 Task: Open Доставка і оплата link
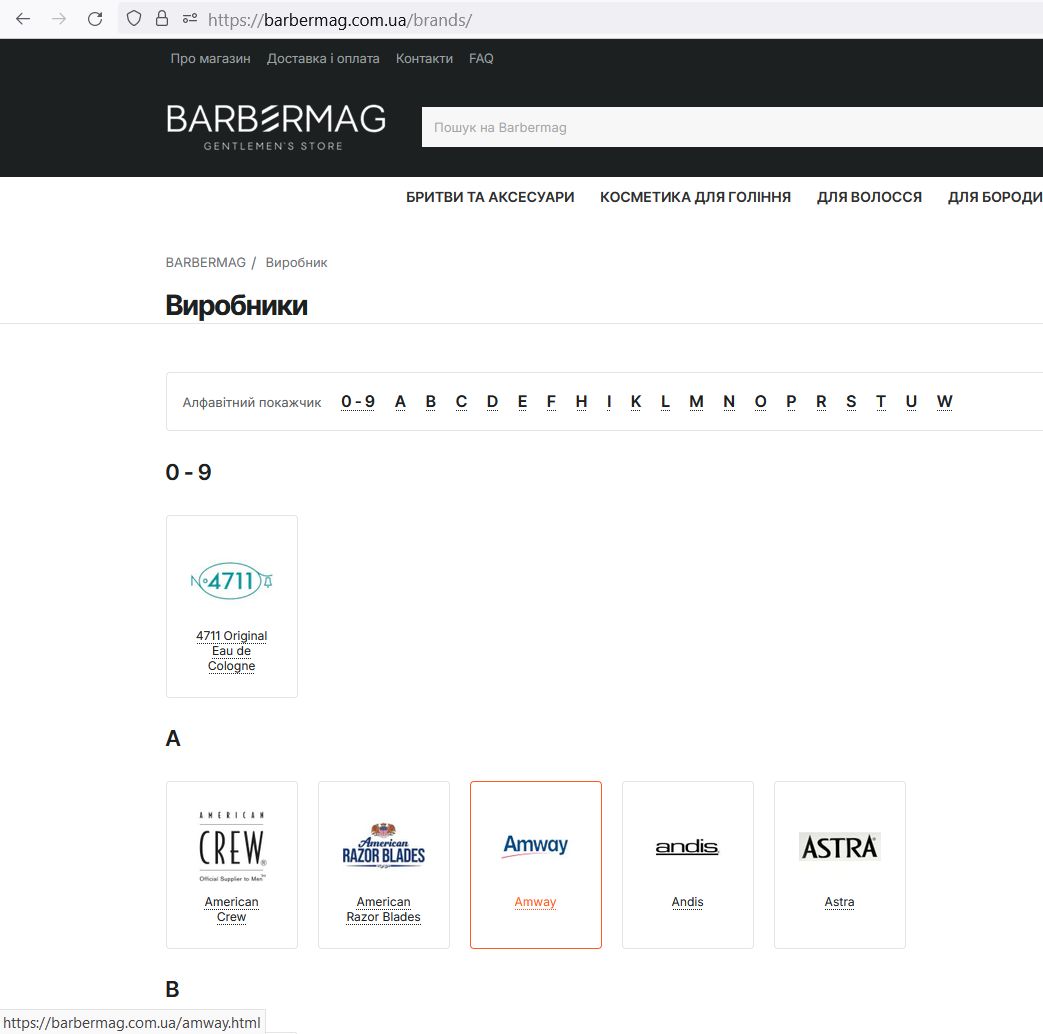coord(323,59)
